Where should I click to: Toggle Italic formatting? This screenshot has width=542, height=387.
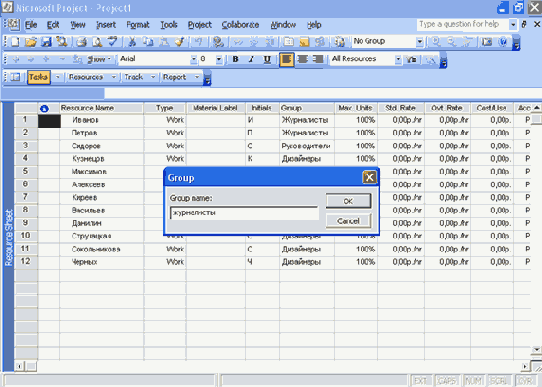(x=251, y=59)
